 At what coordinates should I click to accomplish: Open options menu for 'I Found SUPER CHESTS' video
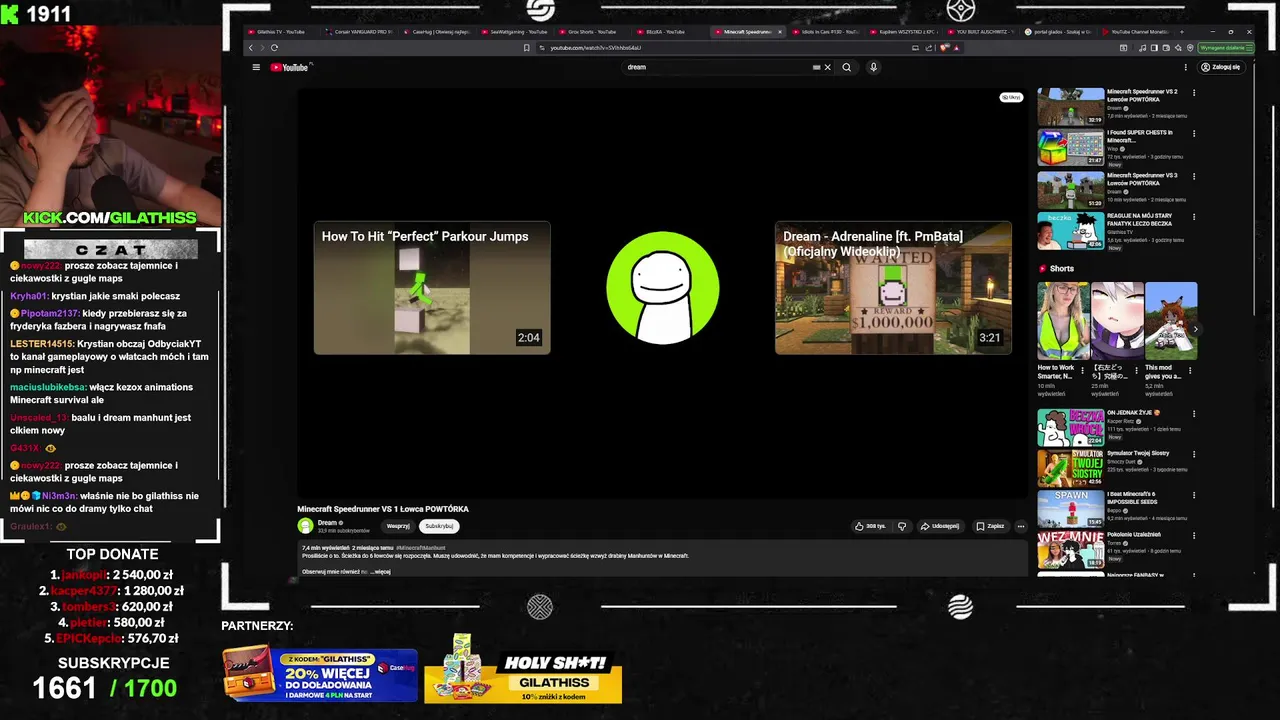[x=1193, y=134]
